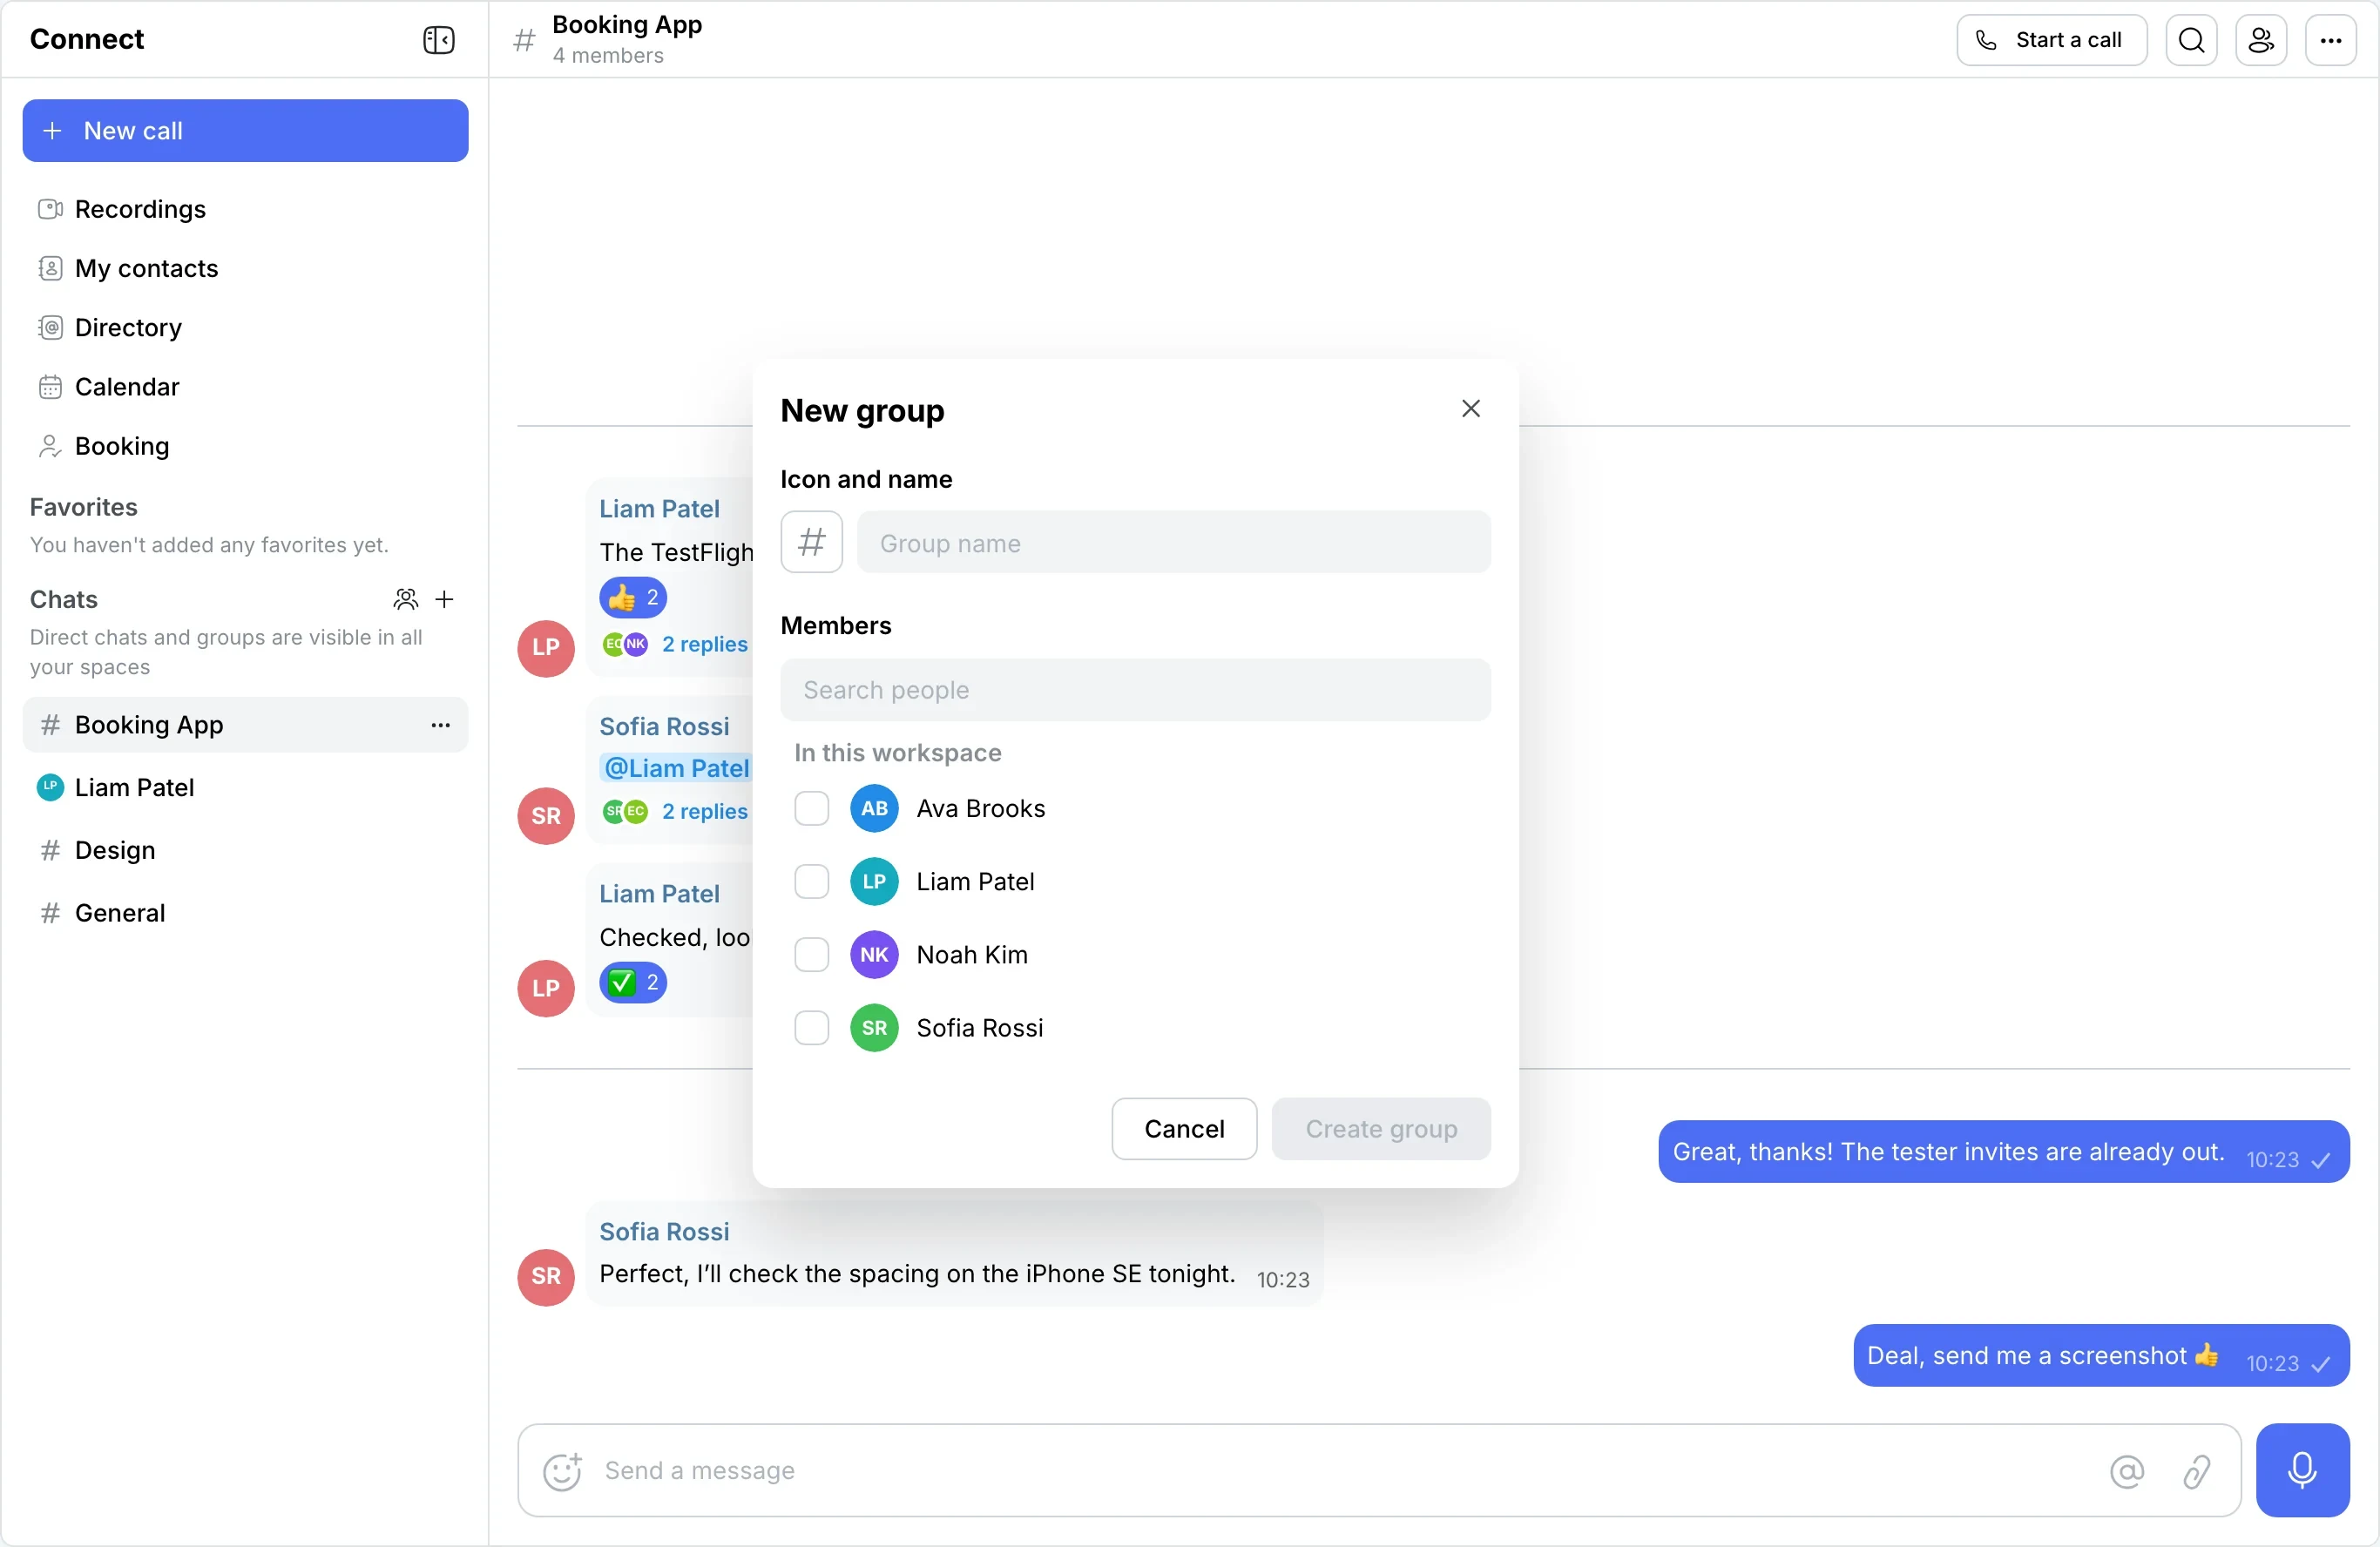This screenshot has height=1547, width=2380.
Task: Open 2 replies under Sofia Rossi's mention
Action: click(704, 811)
